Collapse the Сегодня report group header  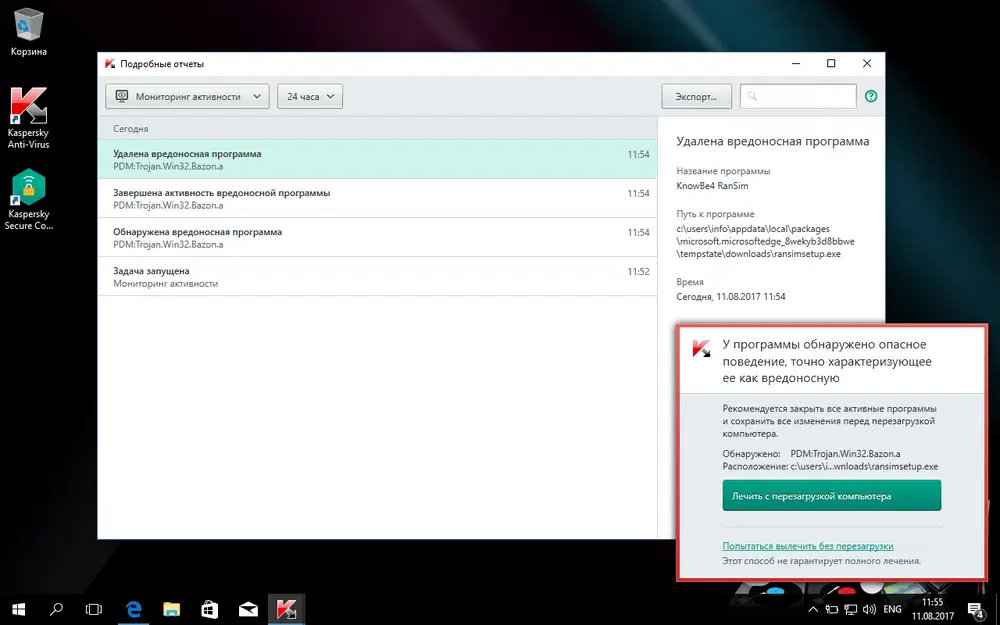tap(130, 129)
